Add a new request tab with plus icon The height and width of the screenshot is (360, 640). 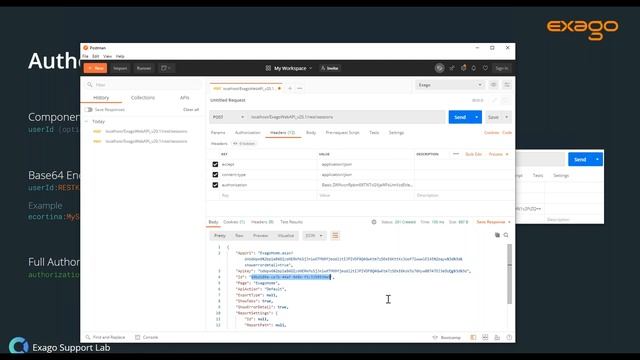pos(290,89)
